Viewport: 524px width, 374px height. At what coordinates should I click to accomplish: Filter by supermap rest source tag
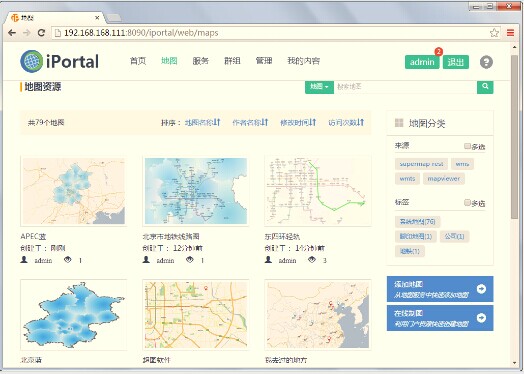[x=421, y=164]
